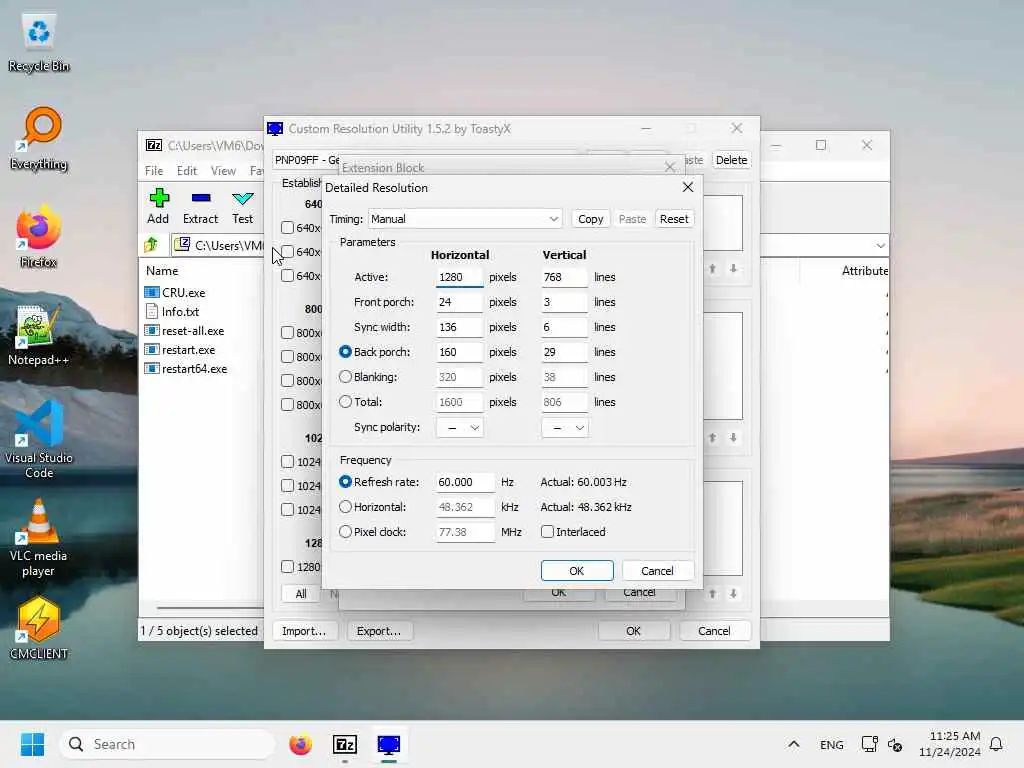Select the Refresh rate radio button
Screen dimensions: 1024x768
click(345, 482)
